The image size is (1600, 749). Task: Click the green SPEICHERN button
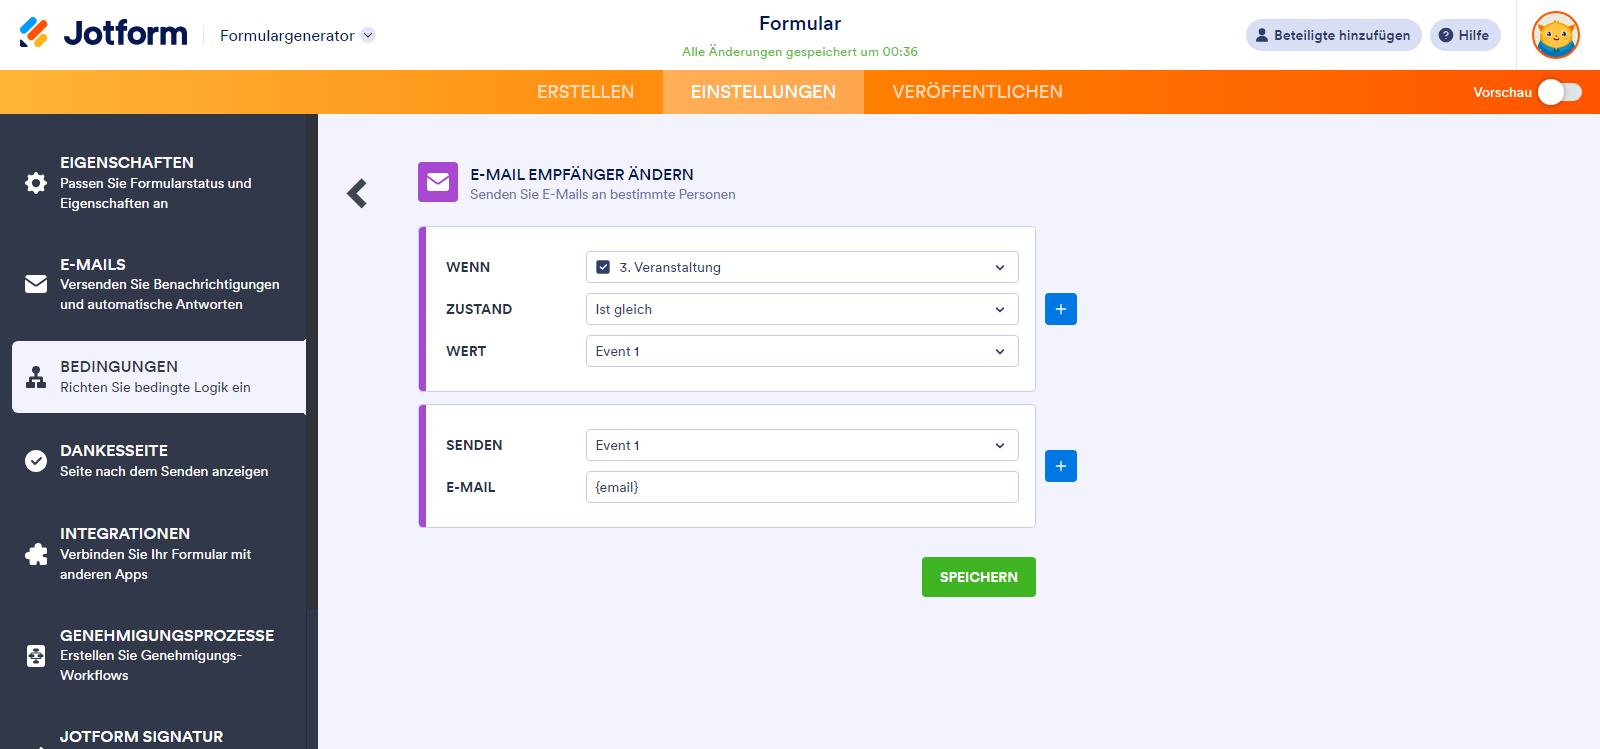pos(978,577)
